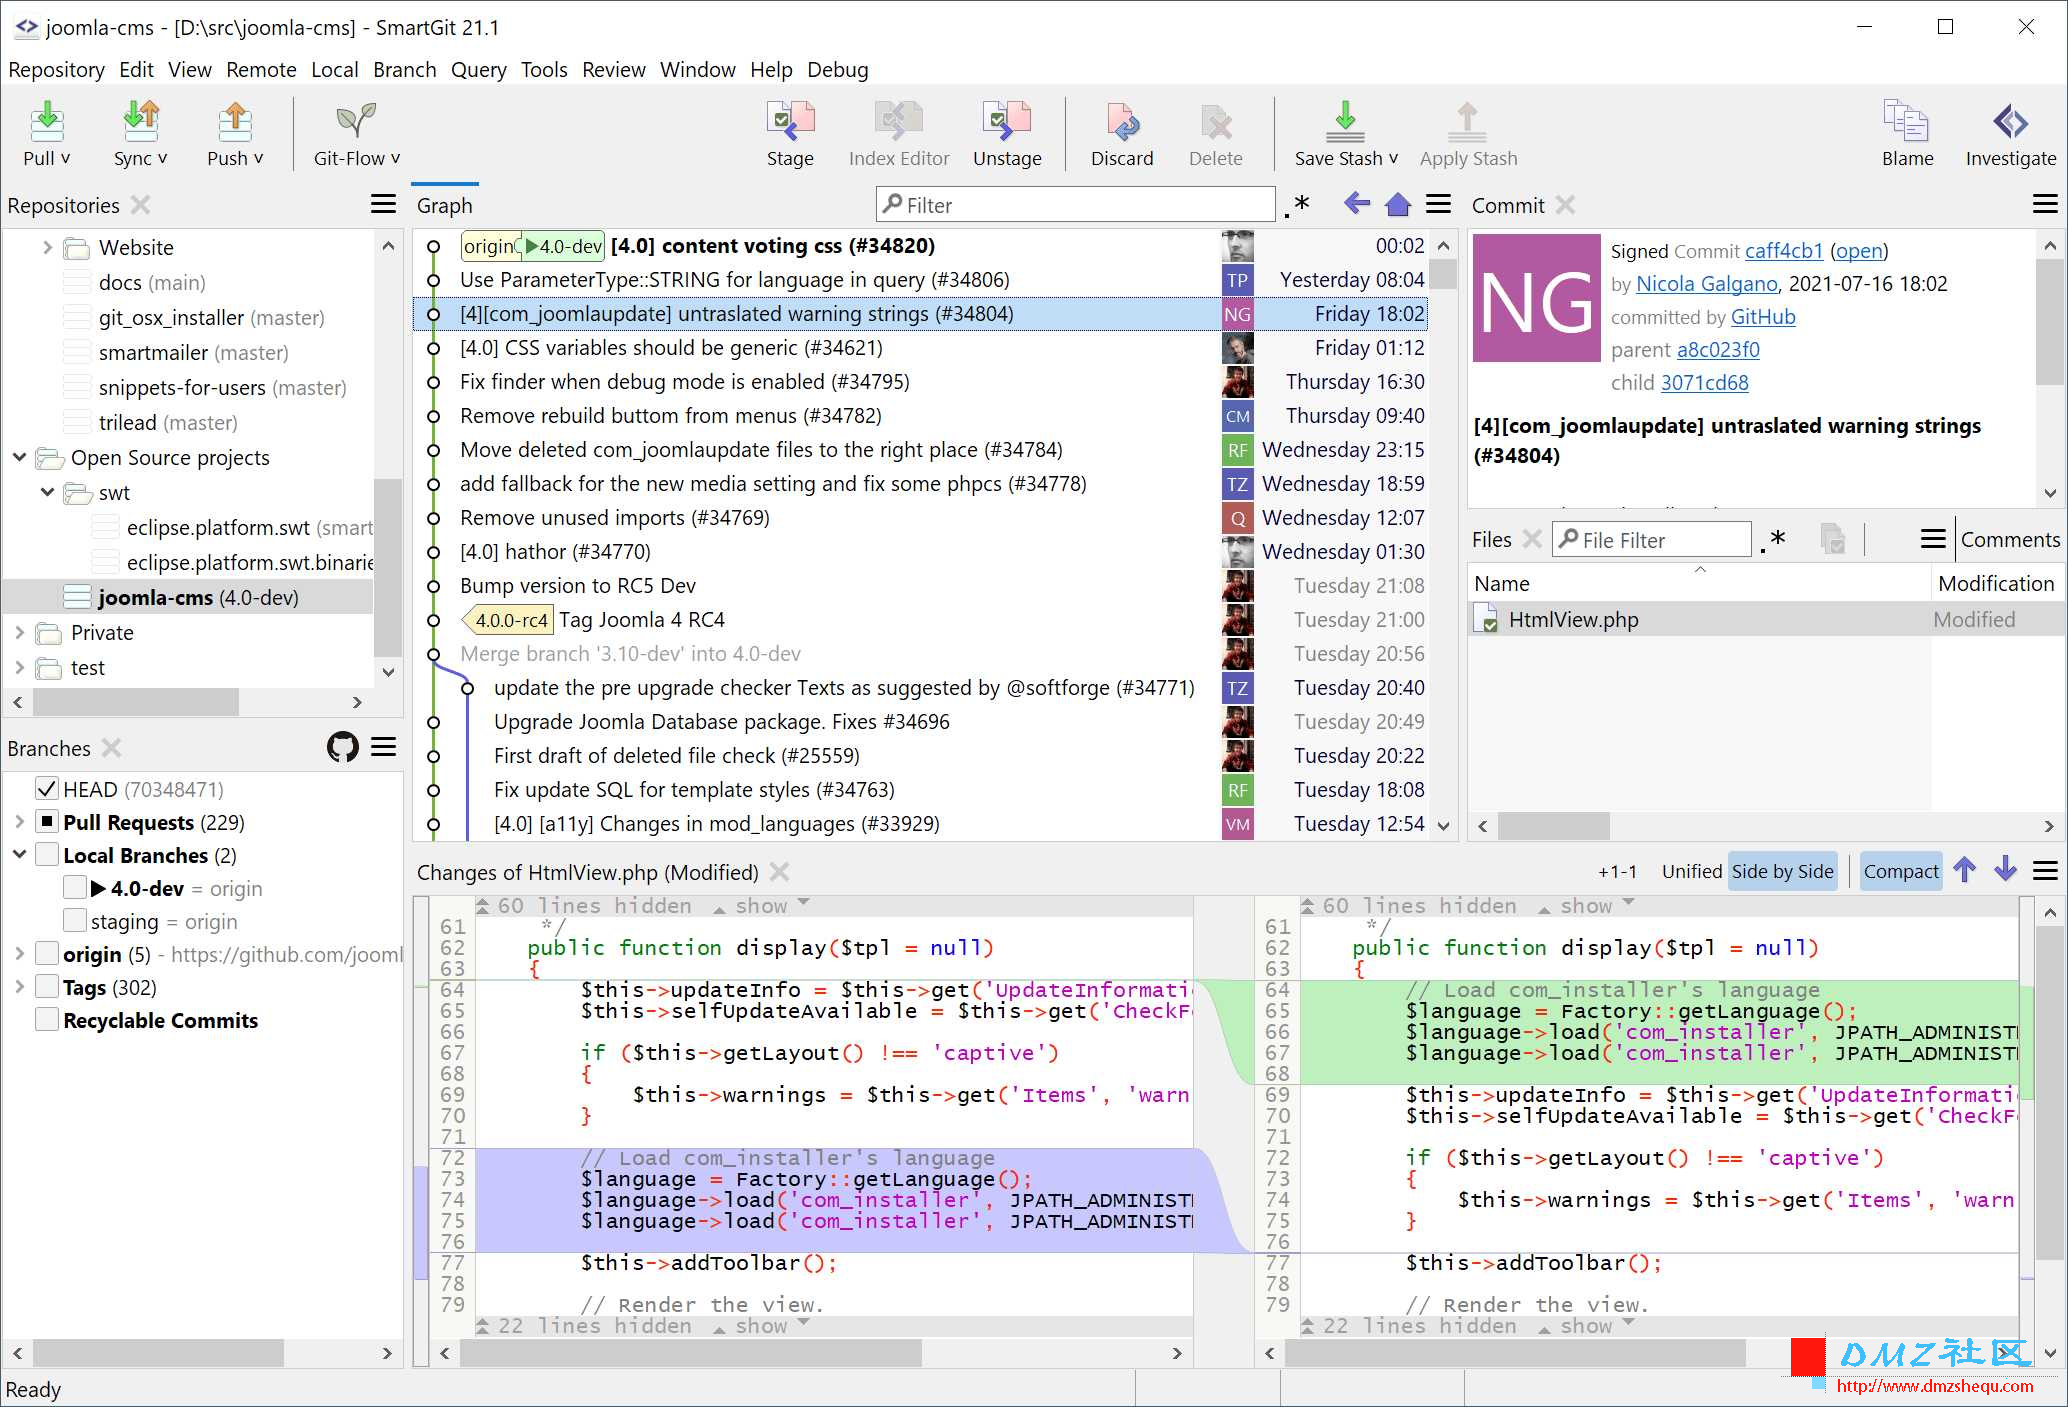2068x1407 pixels.
Task: Toggle origin remote checkbox
Action: (46, 954)
